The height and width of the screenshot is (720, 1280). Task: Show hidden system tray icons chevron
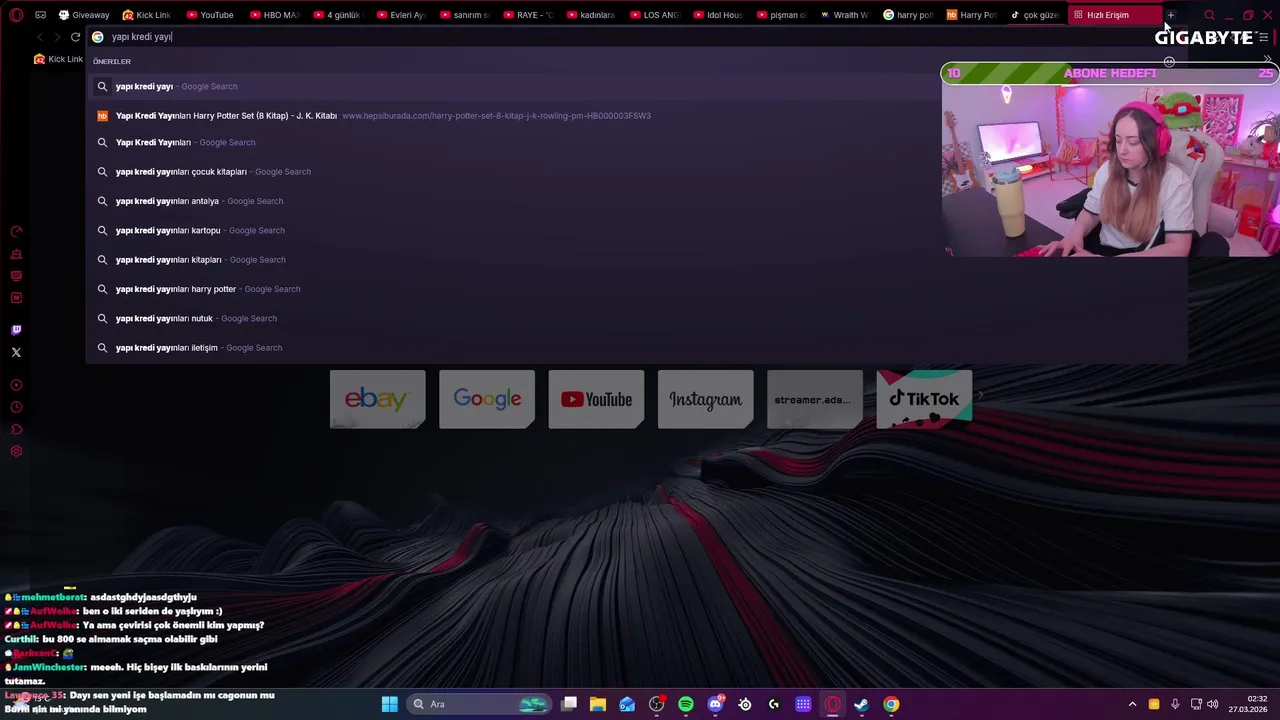coord(1132,704)
